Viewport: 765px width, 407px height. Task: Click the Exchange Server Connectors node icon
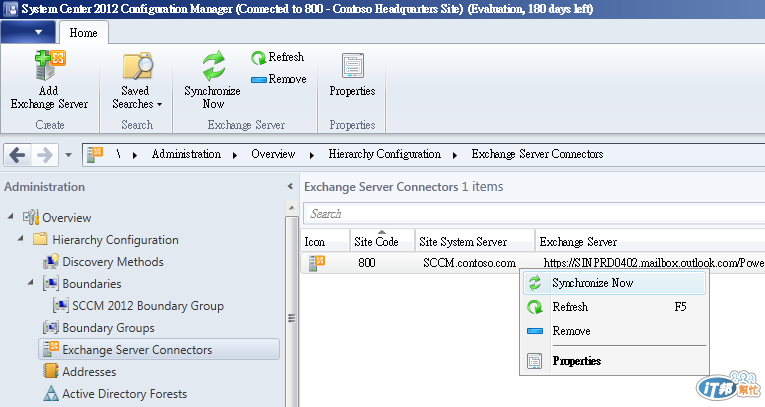click(51, 349)
